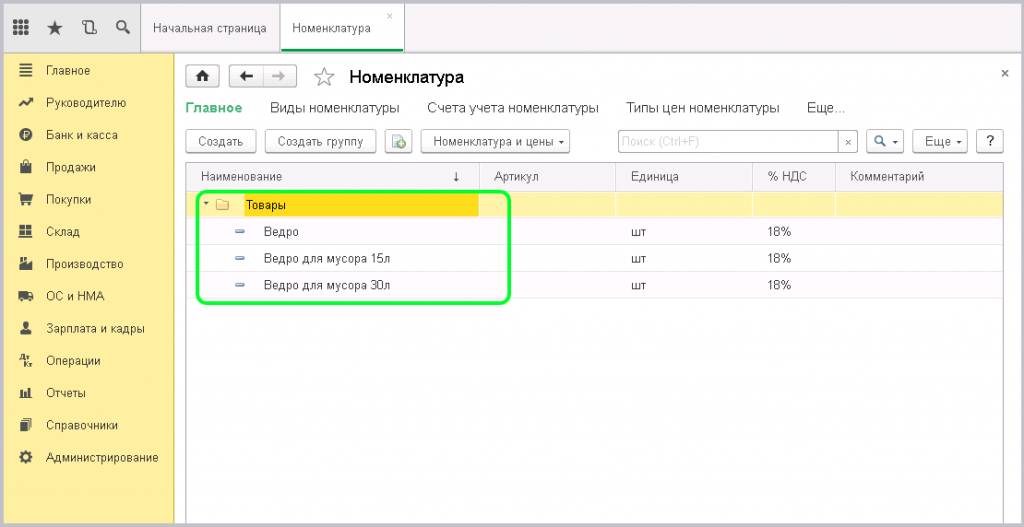Open the search magnifier dropdown button
This screenshot has width=1024, height=527.
(885, 141)
